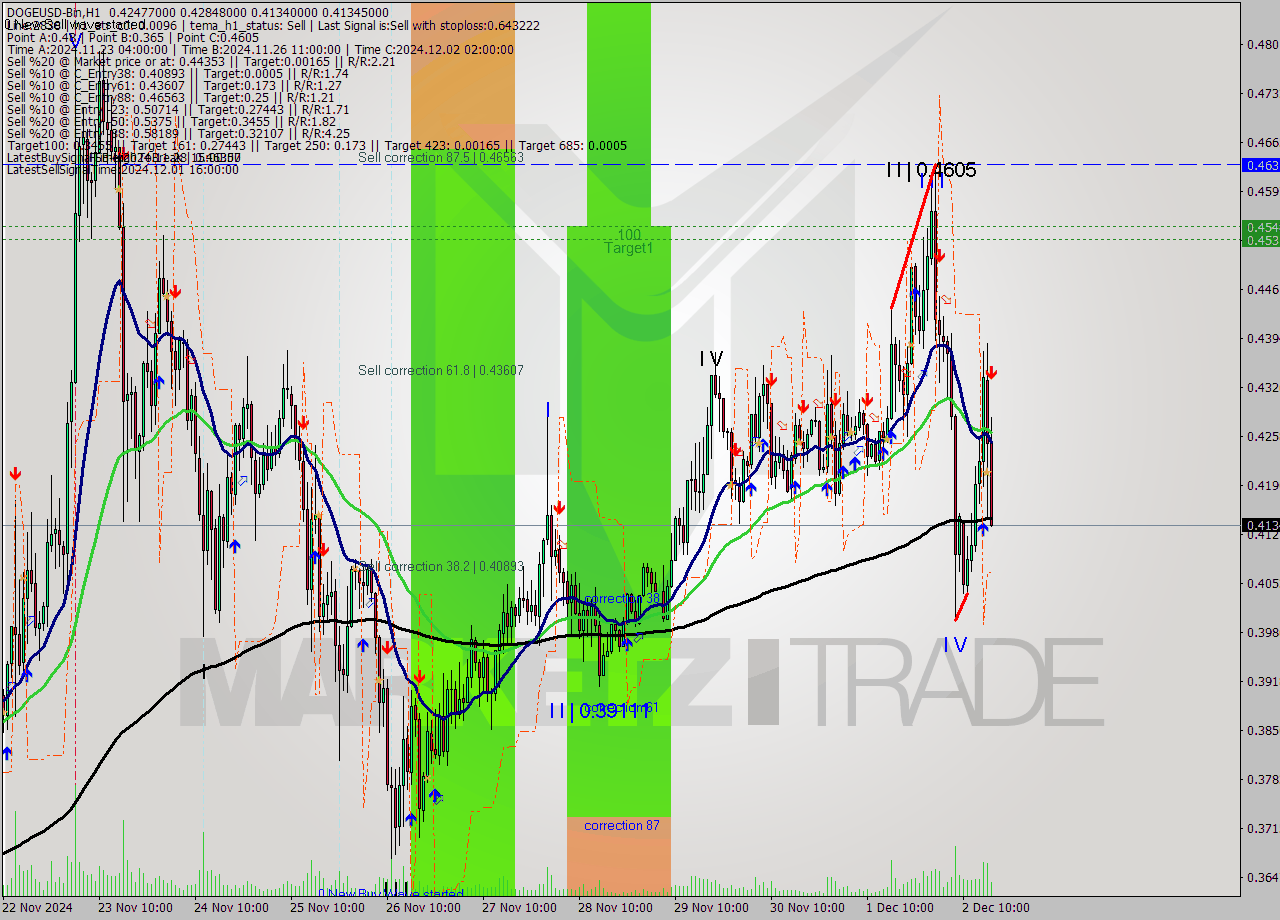Click the blue 0.463 price tag on the axis
Screen dimensions: 1280x920
(1260, 165)
